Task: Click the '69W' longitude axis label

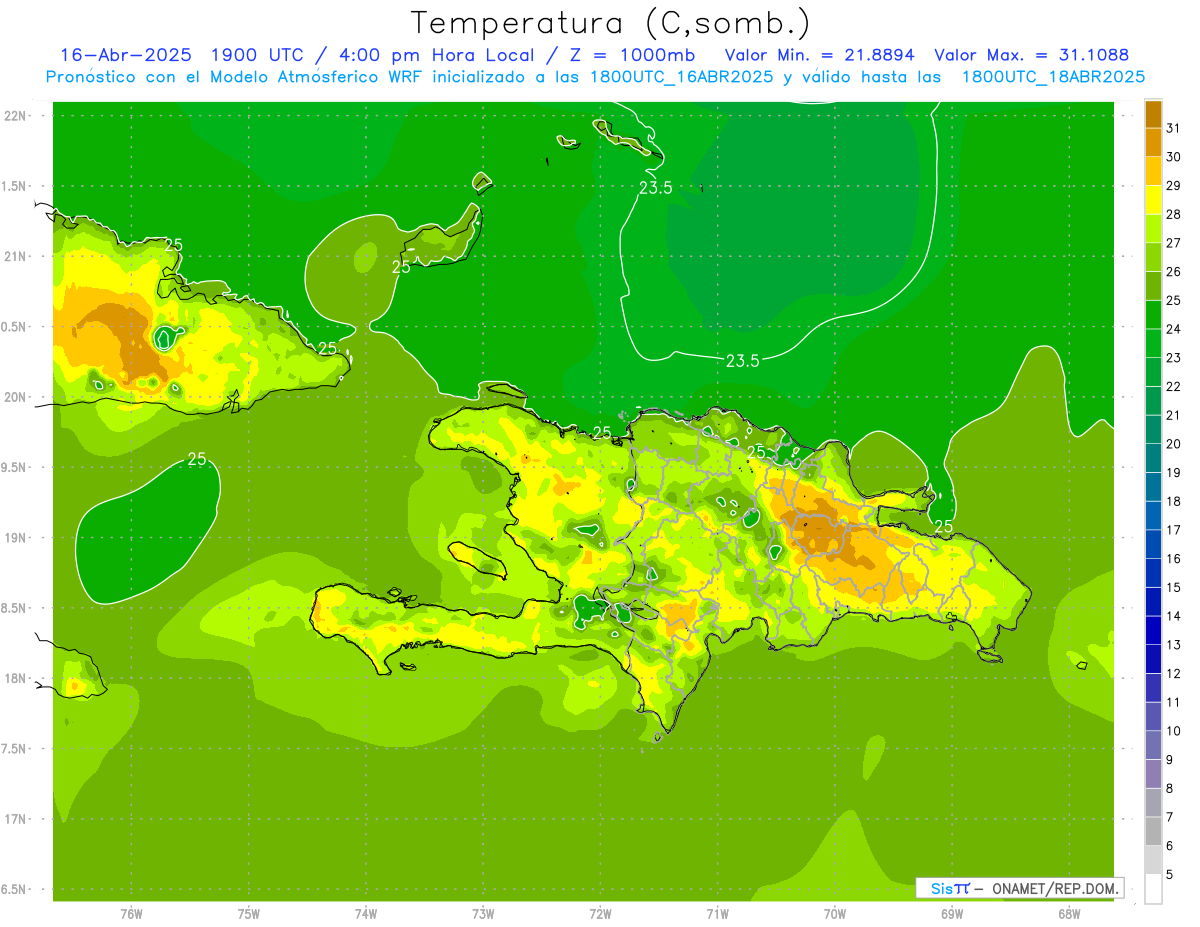Action: coord(952,913)
